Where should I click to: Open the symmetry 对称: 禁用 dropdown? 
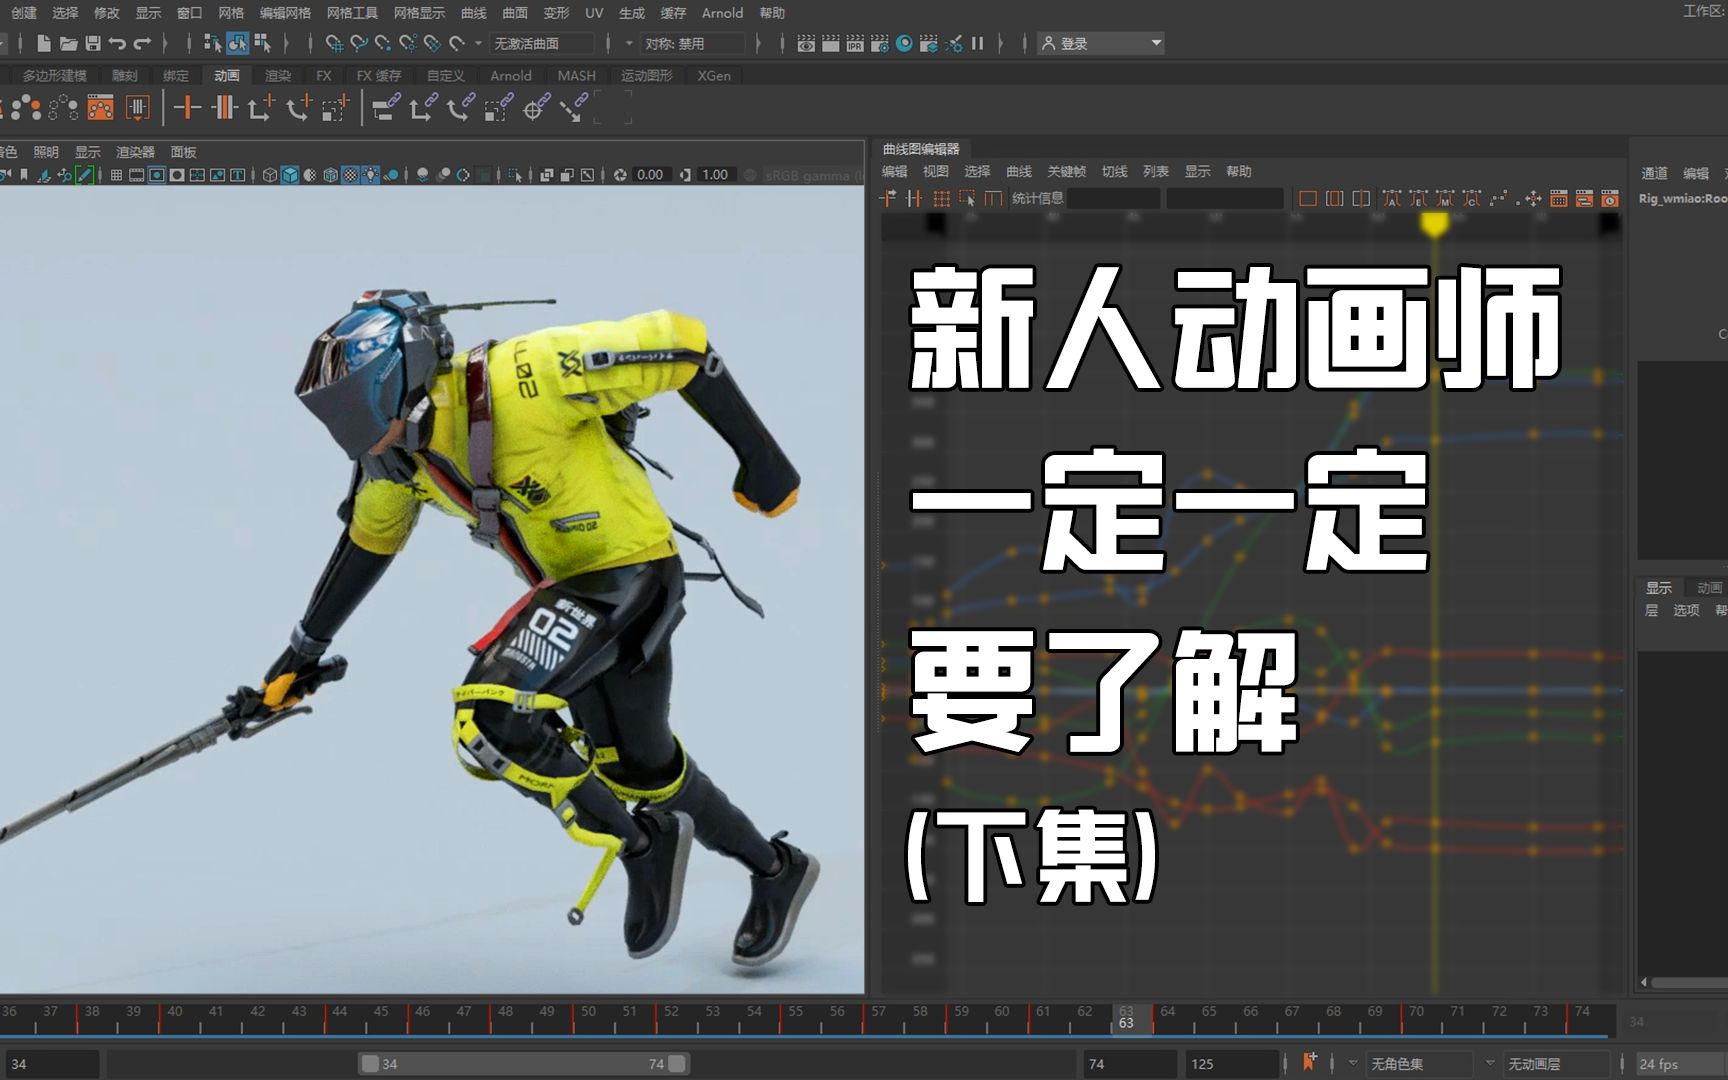694,43
